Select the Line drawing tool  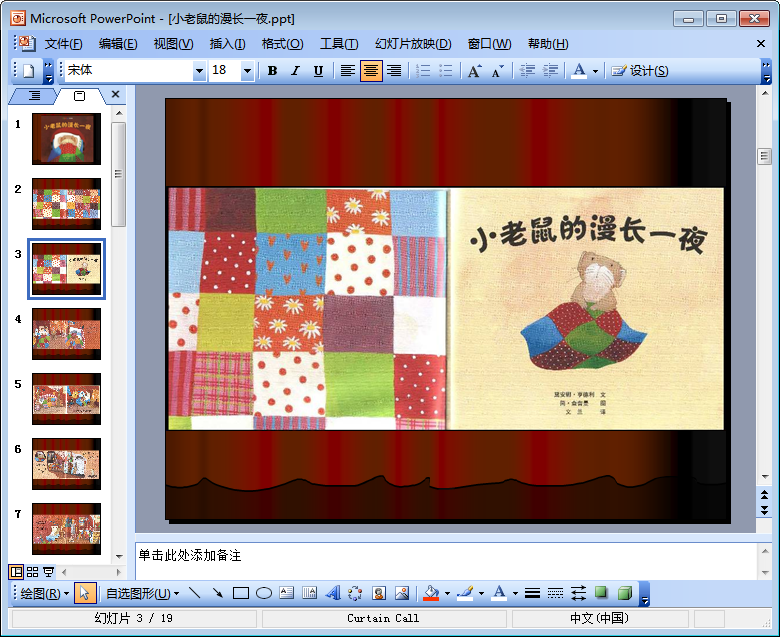pyautogui.click(x=195, y=593)
